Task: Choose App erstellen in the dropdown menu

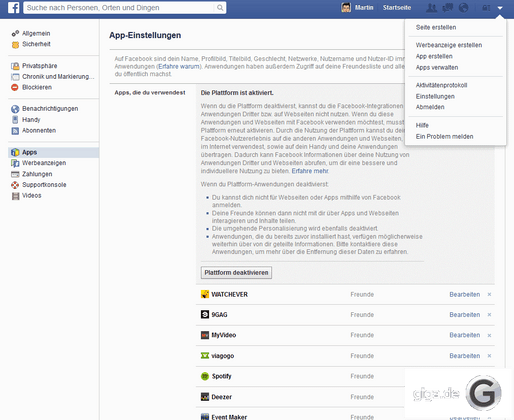Action: pos(434,56)
